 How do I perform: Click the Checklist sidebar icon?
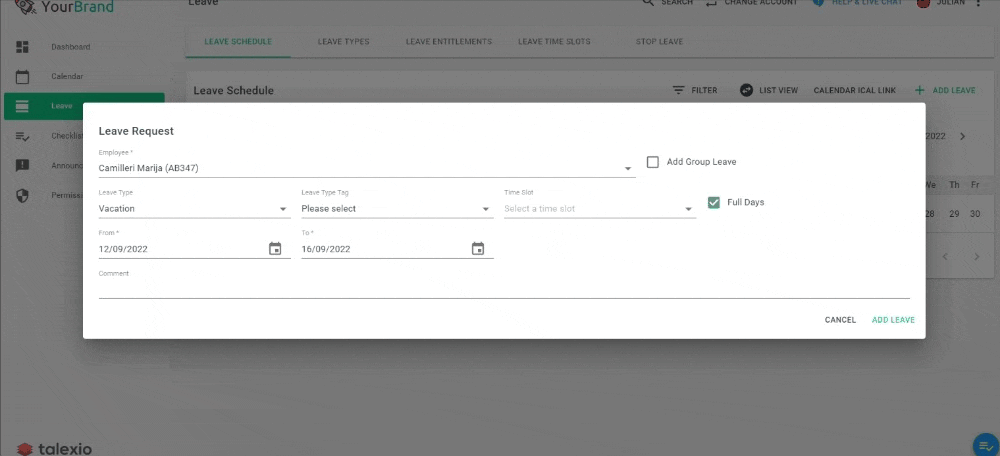22,136
